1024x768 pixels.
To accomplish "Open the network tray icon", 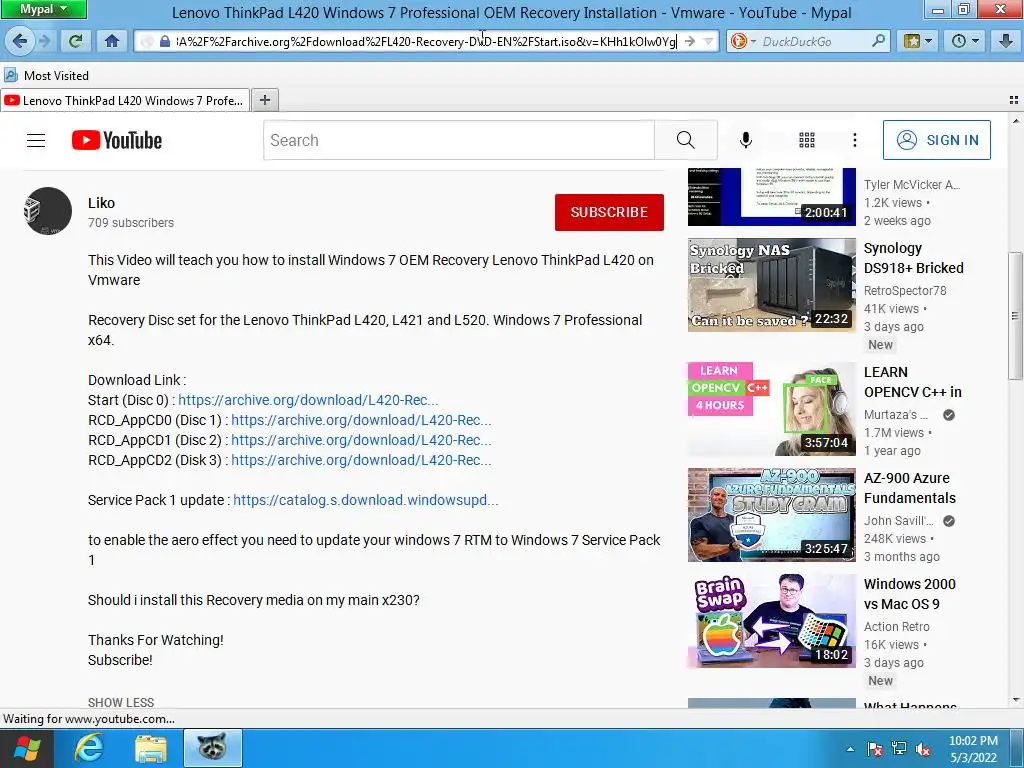I will pos(899,749).
